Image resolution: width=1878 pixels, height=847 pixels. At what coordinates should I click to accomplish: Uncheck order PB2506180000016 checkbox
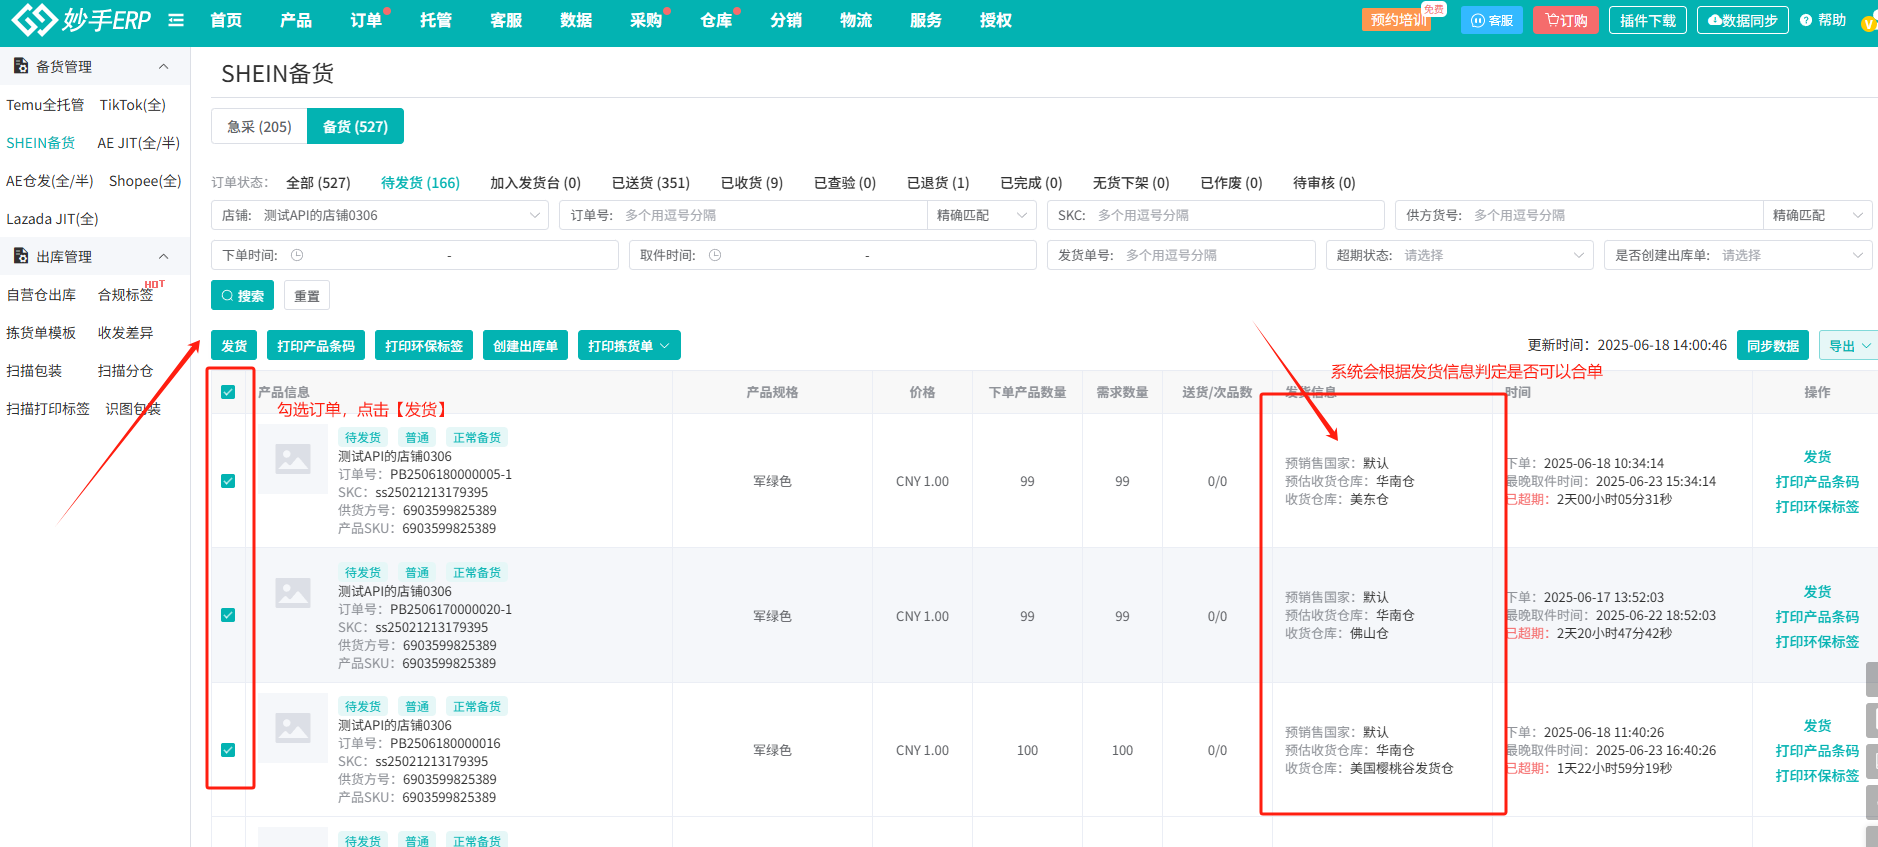tap(228, 750)
